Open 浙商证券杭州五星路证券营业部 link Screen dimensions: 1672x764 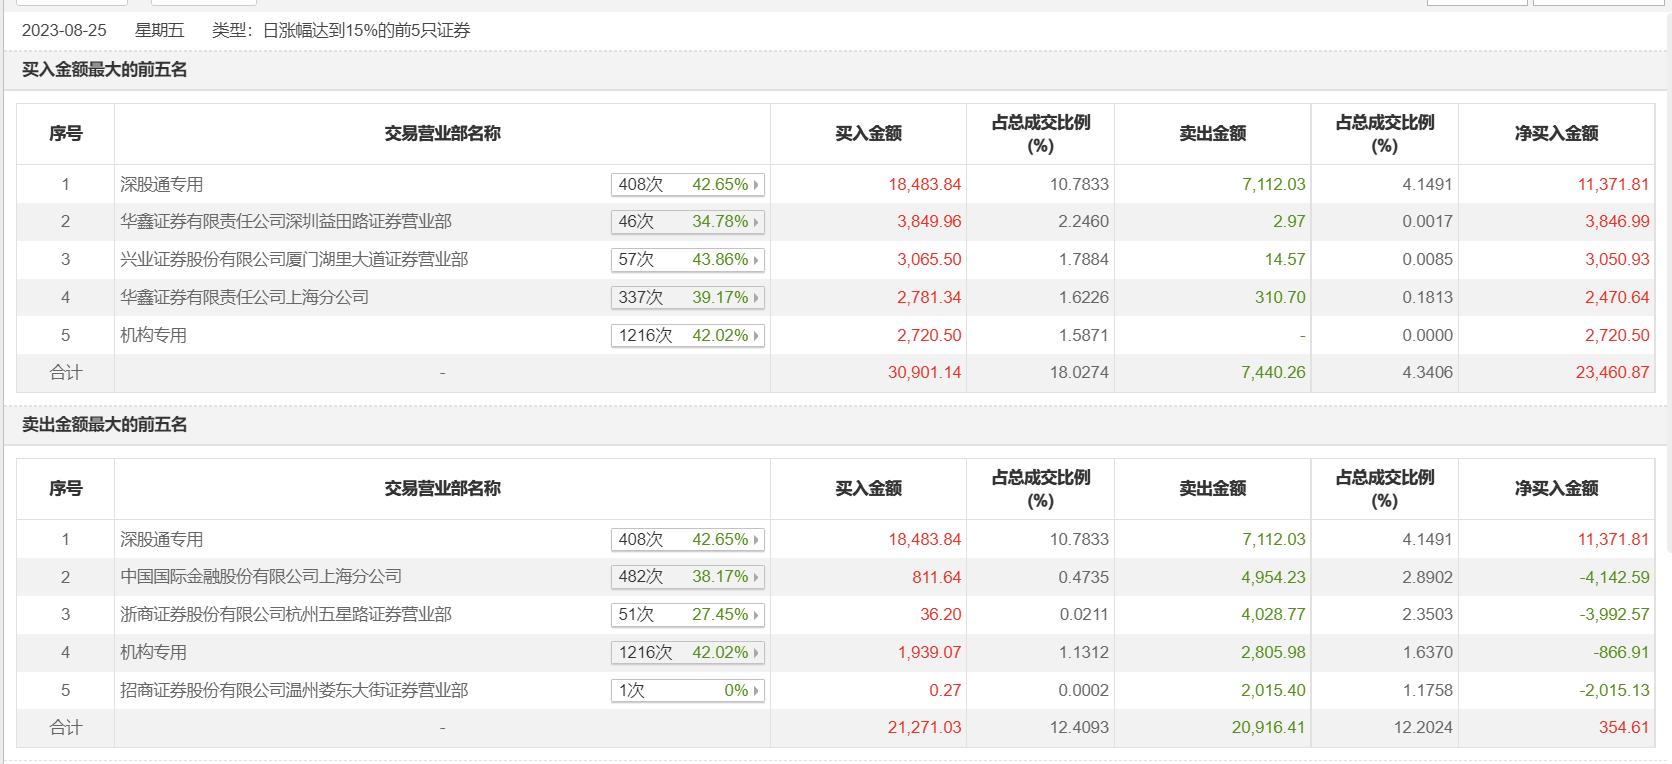[286, 615]
